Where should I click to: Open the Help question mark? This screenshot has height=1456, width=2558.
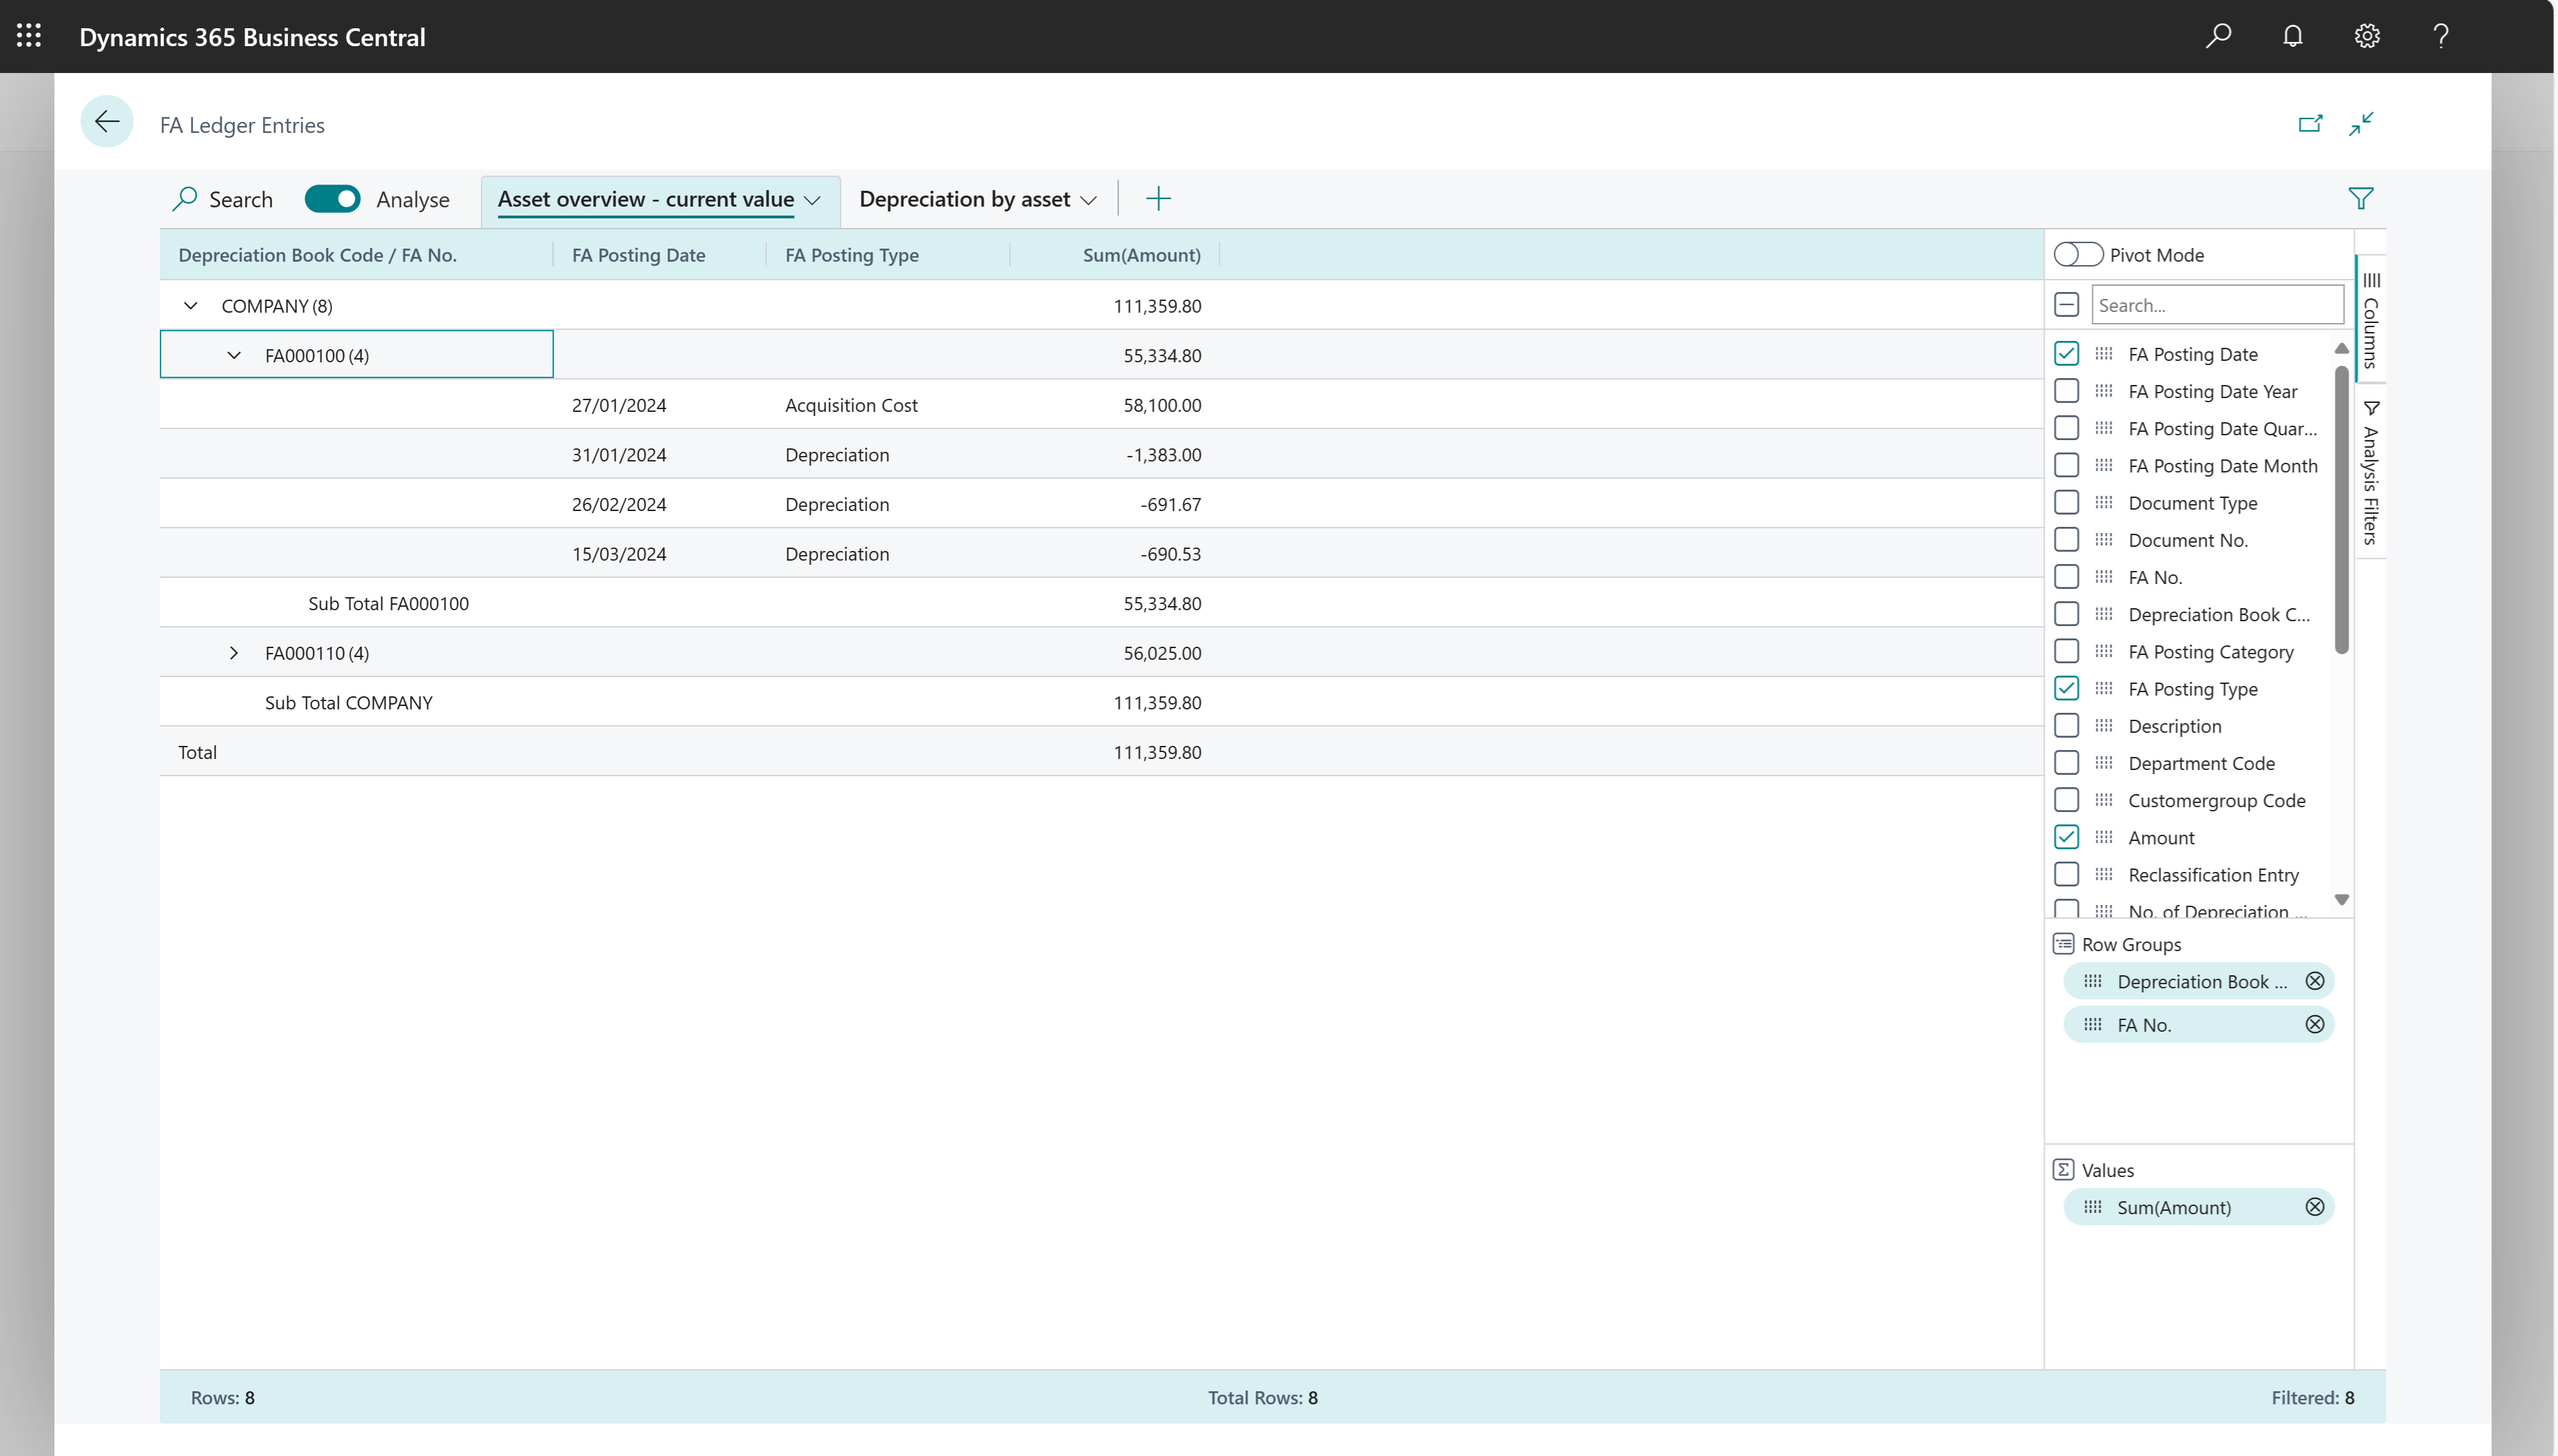point(2440,36)
